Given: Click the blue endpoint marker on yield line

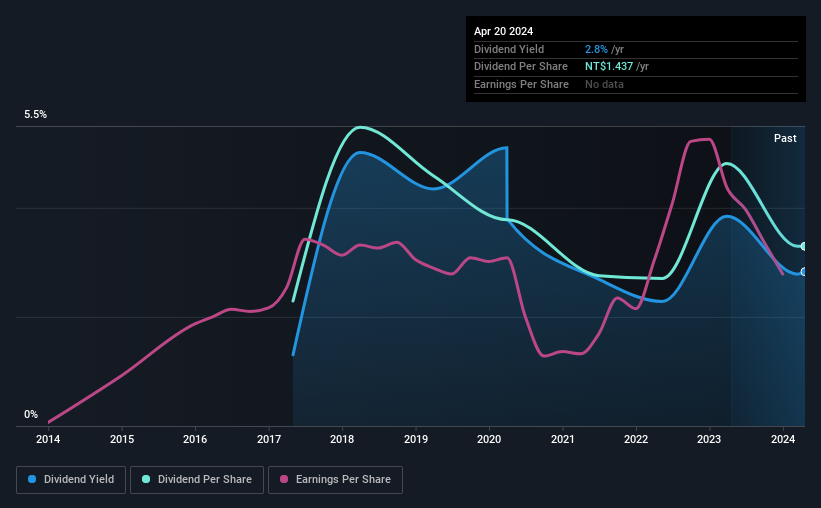Looking at the screenshot, I should 803,272.
